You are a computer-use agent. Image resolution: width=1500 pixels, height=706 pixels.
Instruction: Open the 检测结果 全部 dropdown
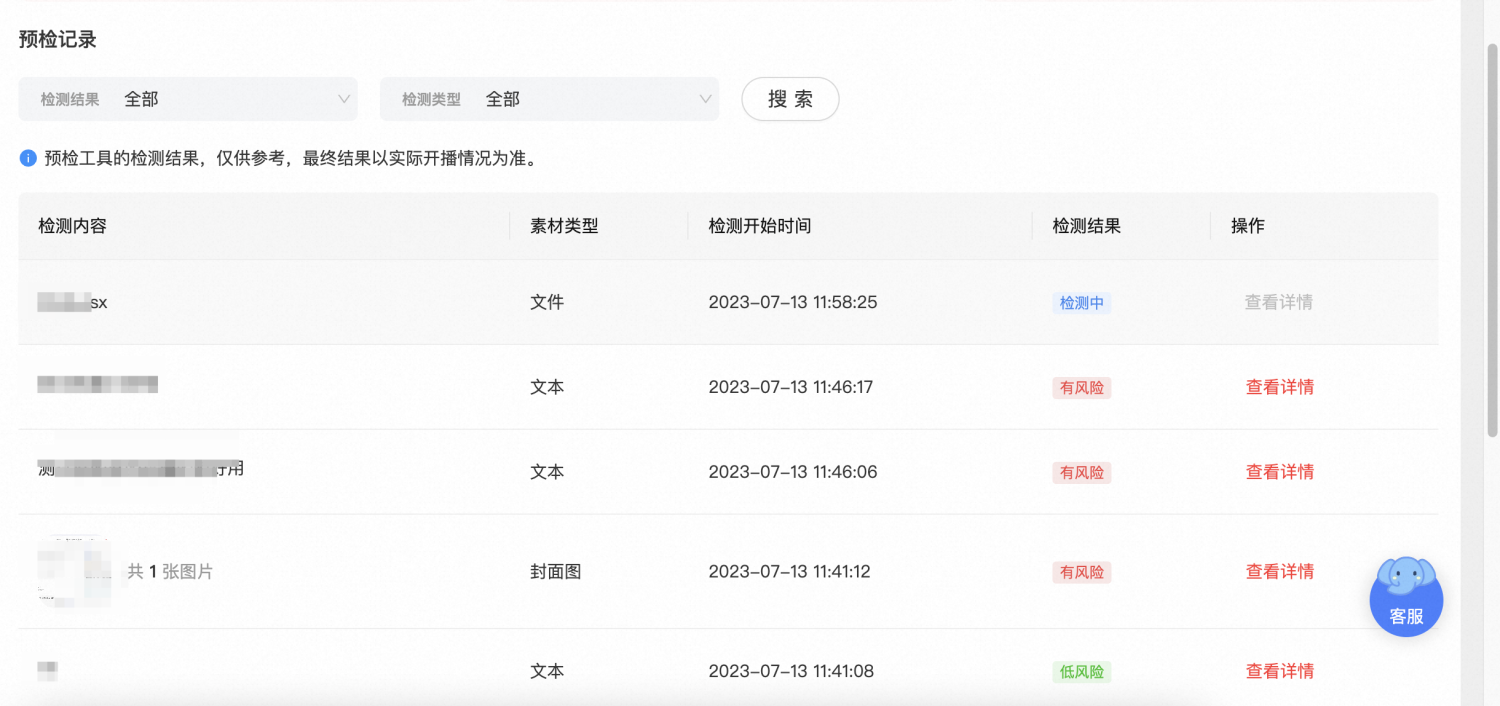coord(188,99)
